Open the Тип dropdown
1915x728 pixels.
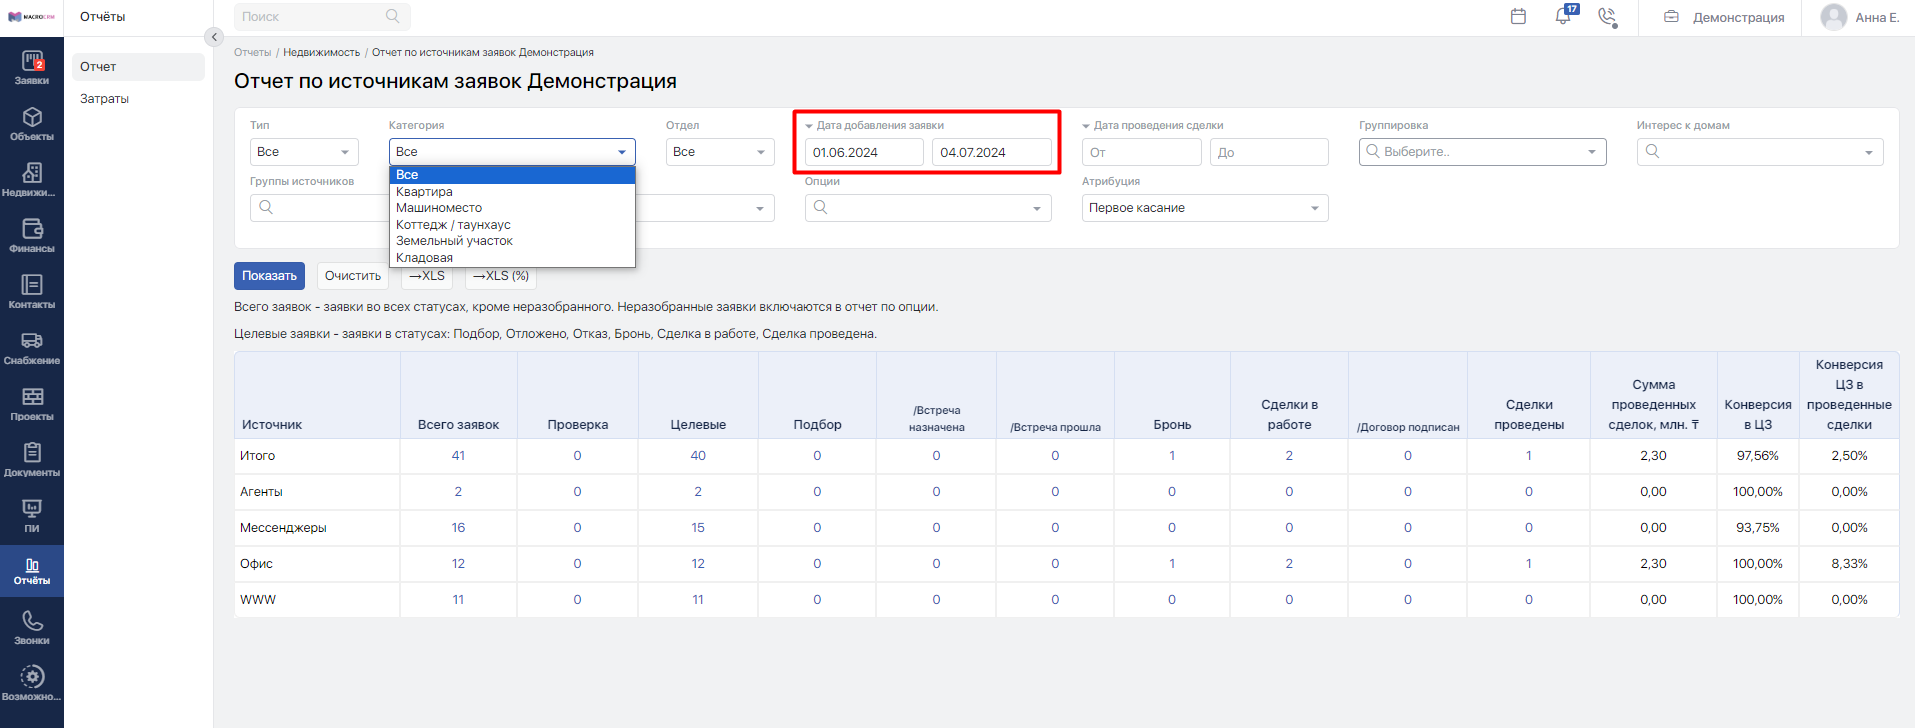[x=304, y=152]
